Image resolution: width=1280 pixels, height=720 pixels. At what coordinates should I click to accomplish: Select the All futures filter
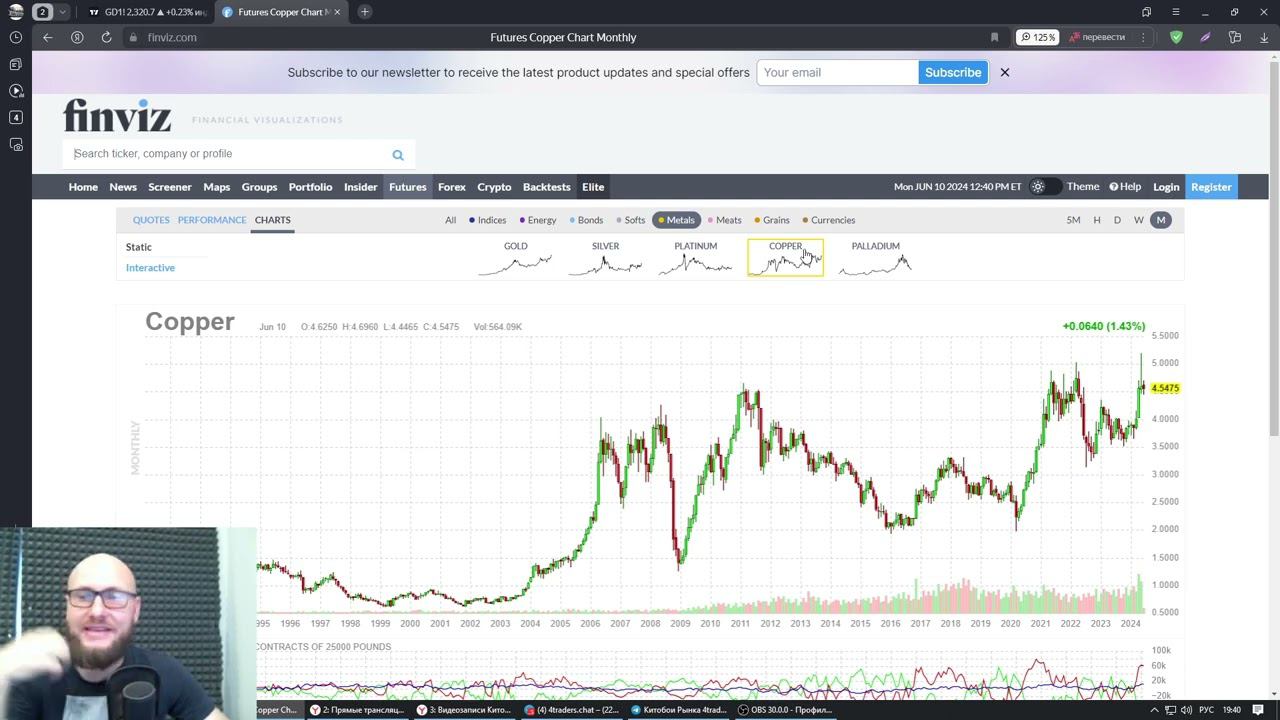coord(450,220)
